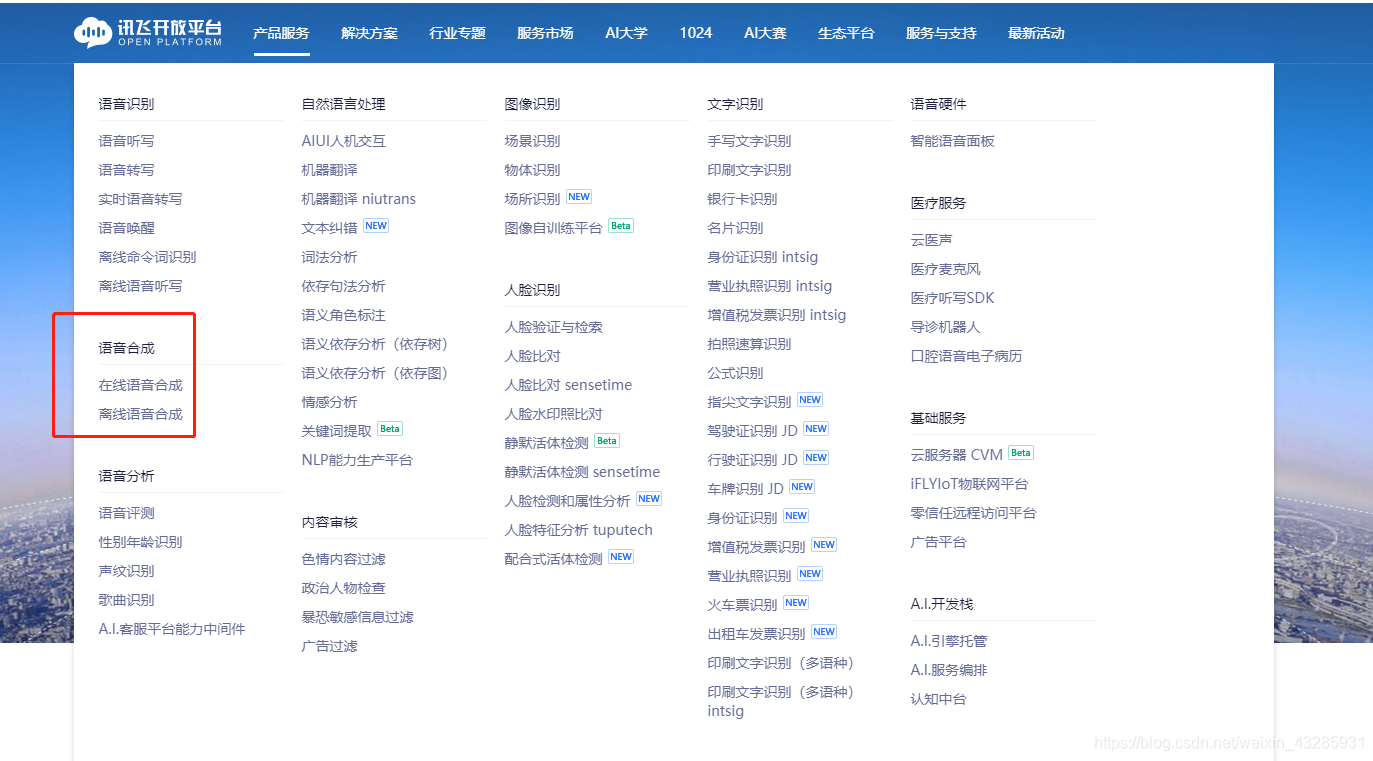
Task: Open 配合式活体检测
Action: [554, 559]
